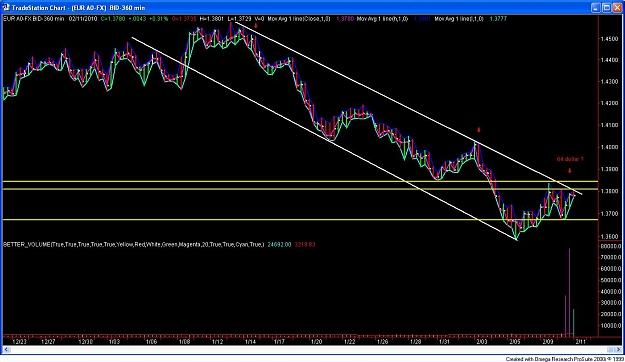Screen dimensions: 625x362
Task: Click the 1.3777 moving average value
Action: coord(498,19)
